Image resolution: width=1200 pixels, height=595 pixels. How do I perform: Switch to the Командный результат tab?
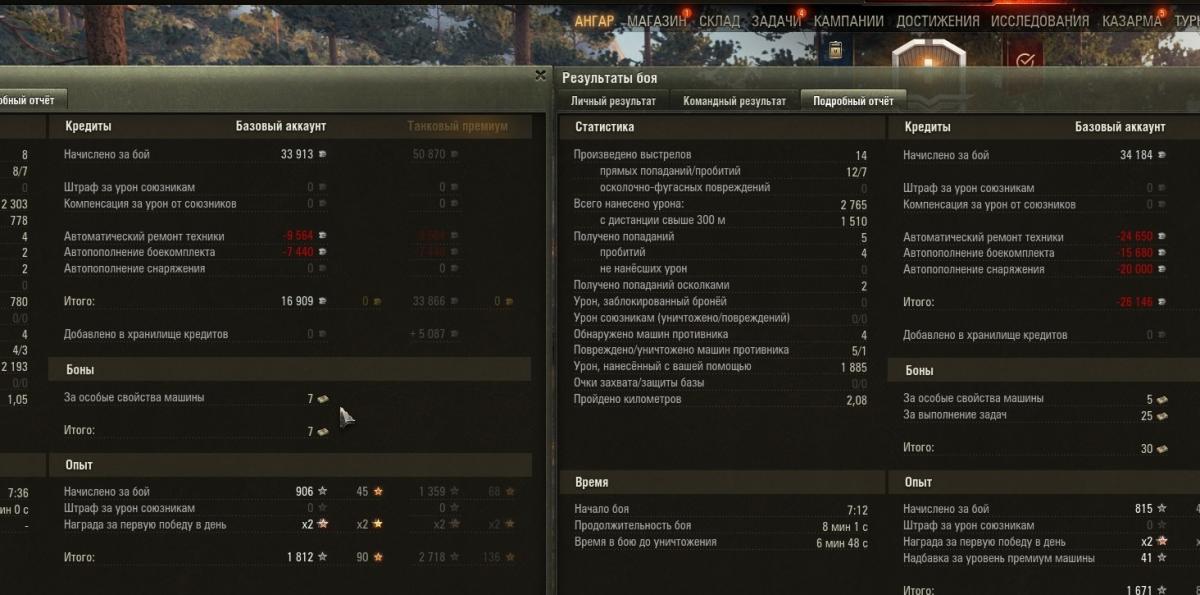tap(734, 101)
